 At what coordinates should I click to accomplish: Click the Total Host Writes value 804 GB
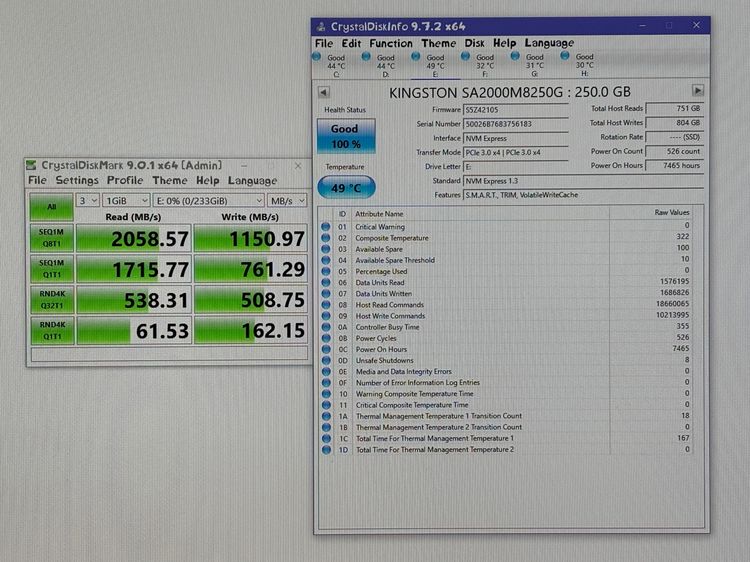674,123
